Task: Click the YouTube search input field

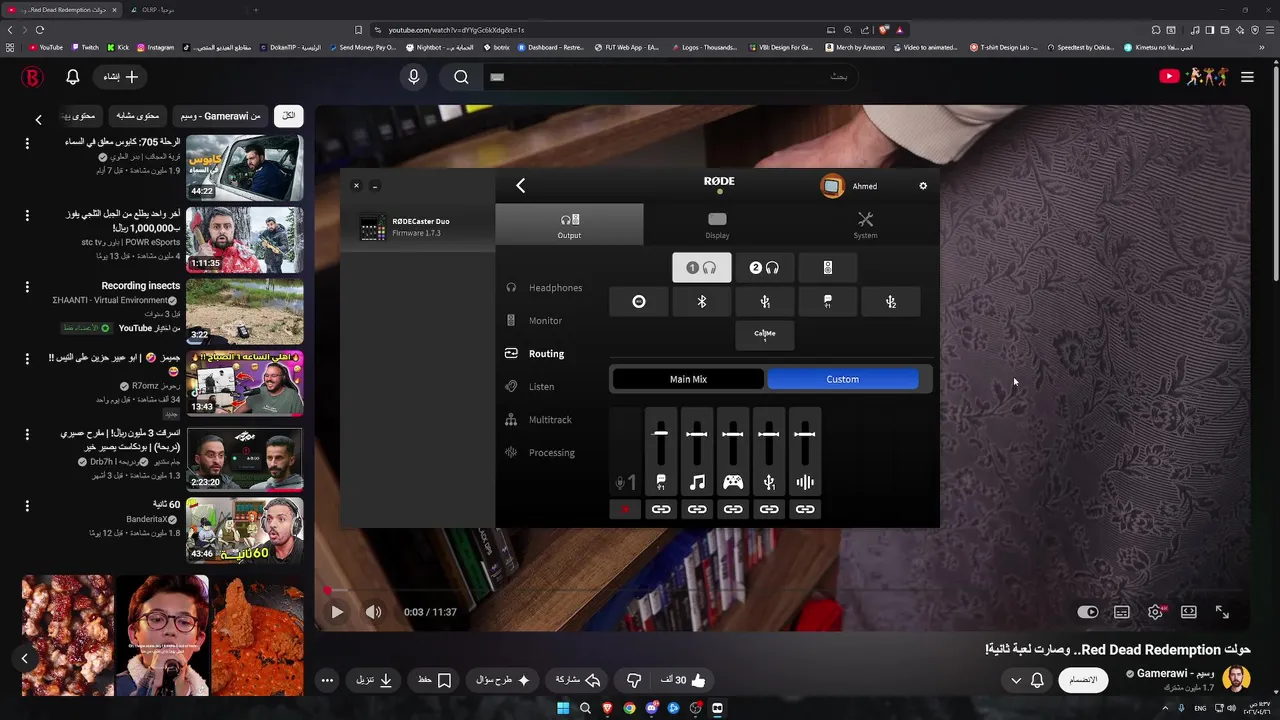Action: point(670,77)
